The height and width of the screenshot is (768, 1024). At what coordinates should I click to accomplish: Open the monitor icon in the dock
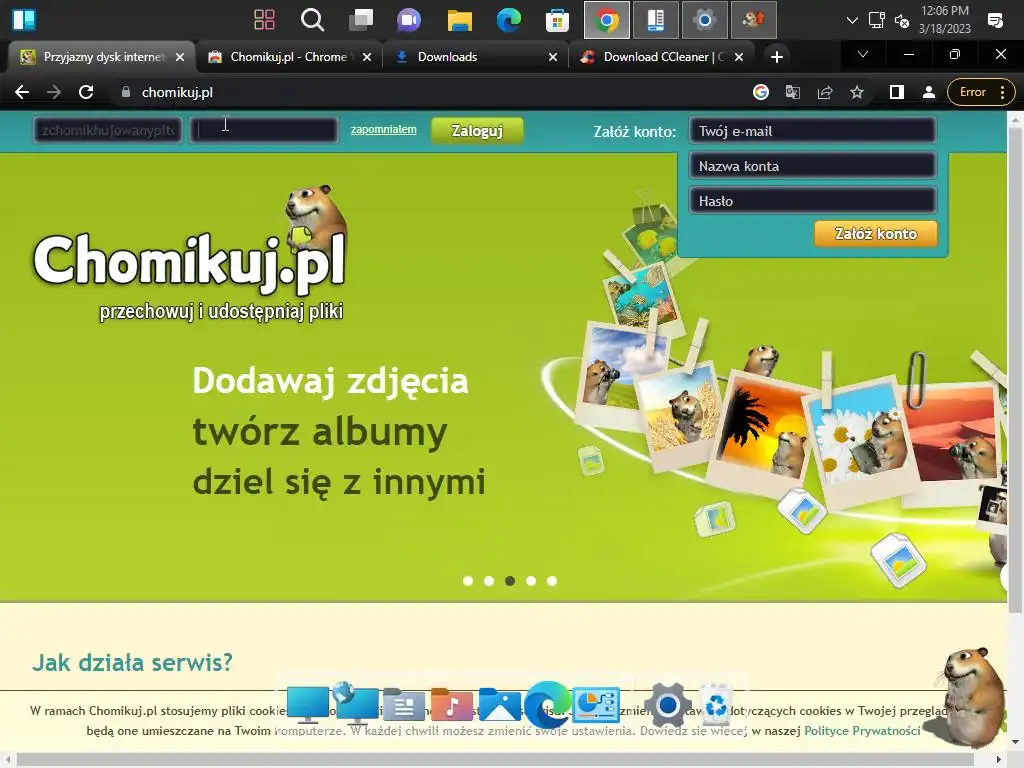coord(308,705)
